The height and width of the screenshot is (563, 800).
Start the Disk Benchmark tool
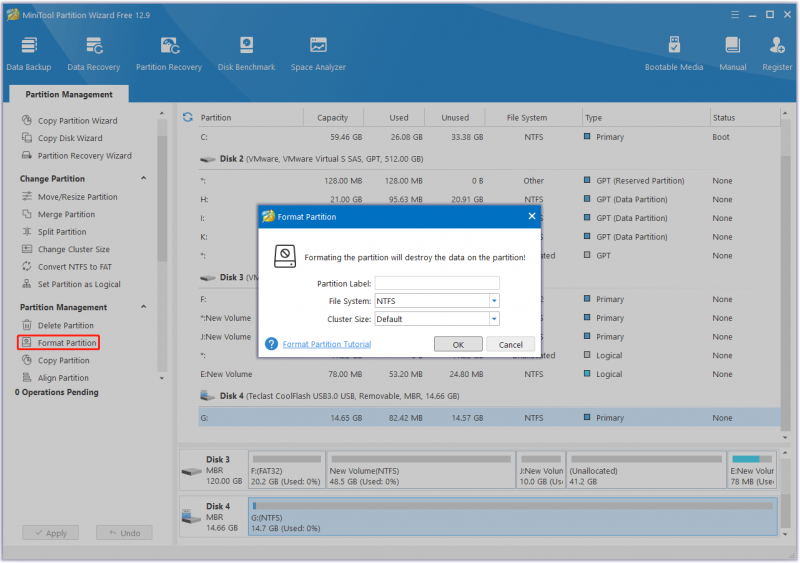pos(246,53)
